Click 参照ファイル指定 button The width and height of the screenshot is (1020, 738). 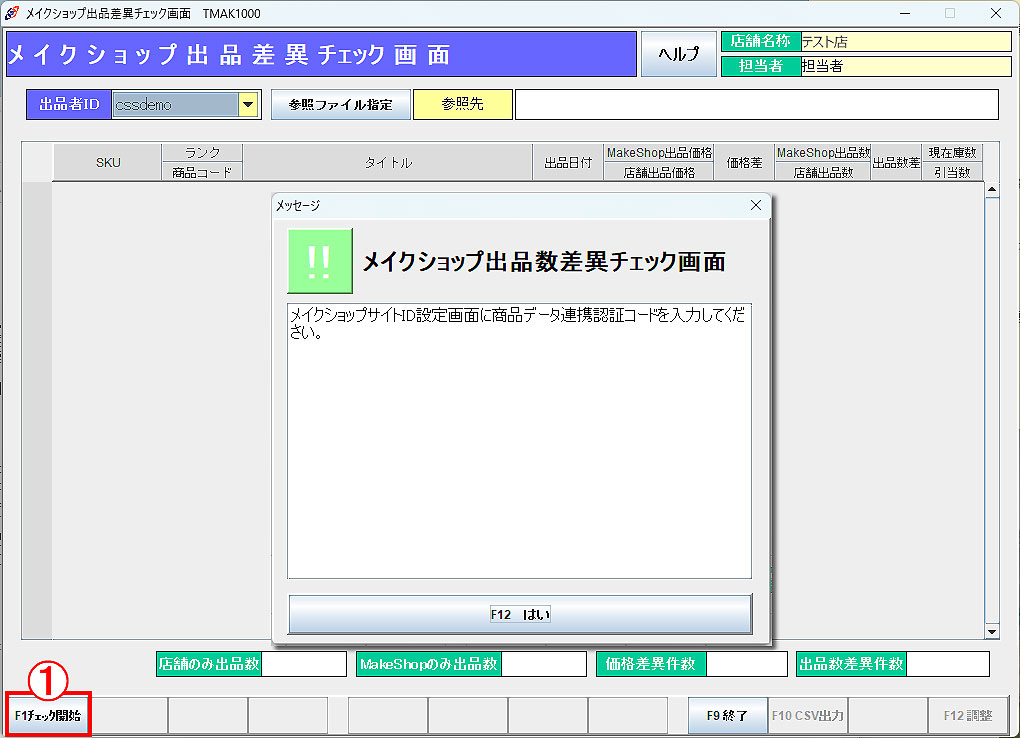340,104
